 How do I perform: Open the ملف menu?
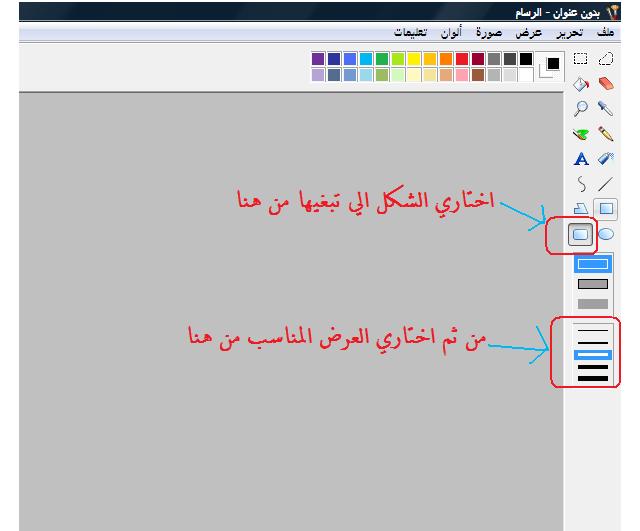[605, 32]
